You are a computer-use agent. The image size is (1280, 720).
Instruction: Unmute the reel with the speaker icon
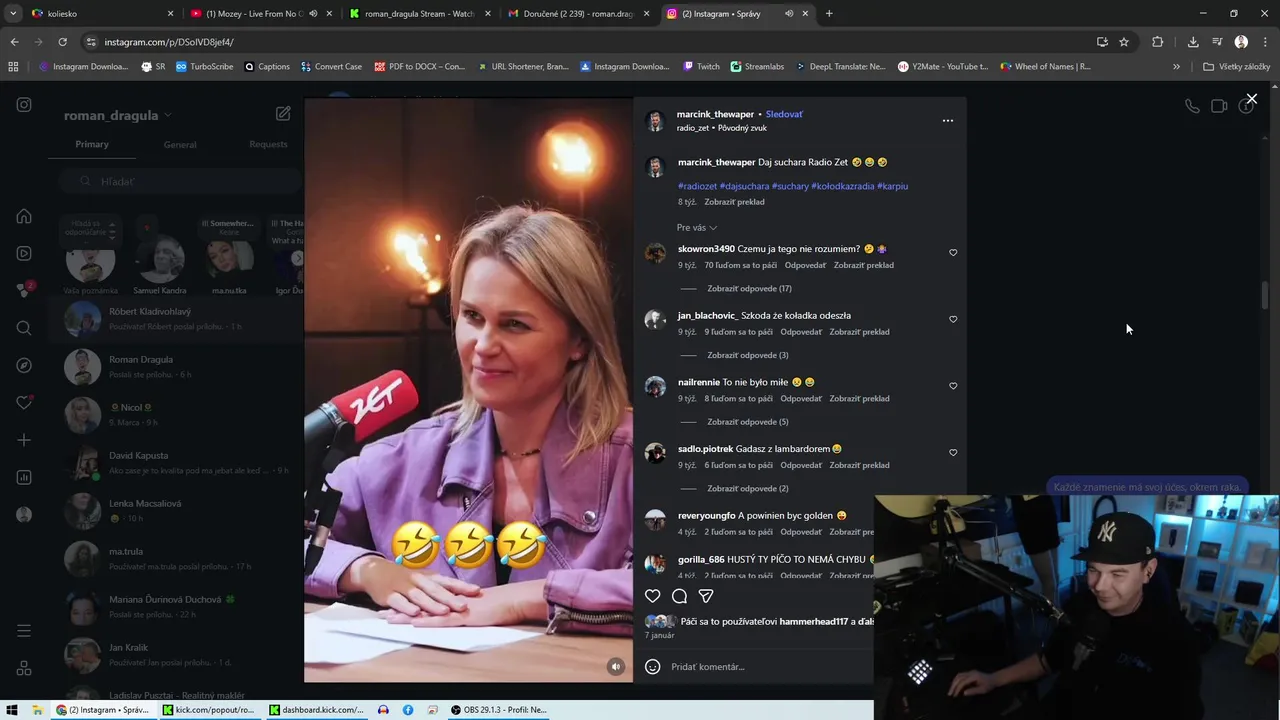click(x=616, y=667)
